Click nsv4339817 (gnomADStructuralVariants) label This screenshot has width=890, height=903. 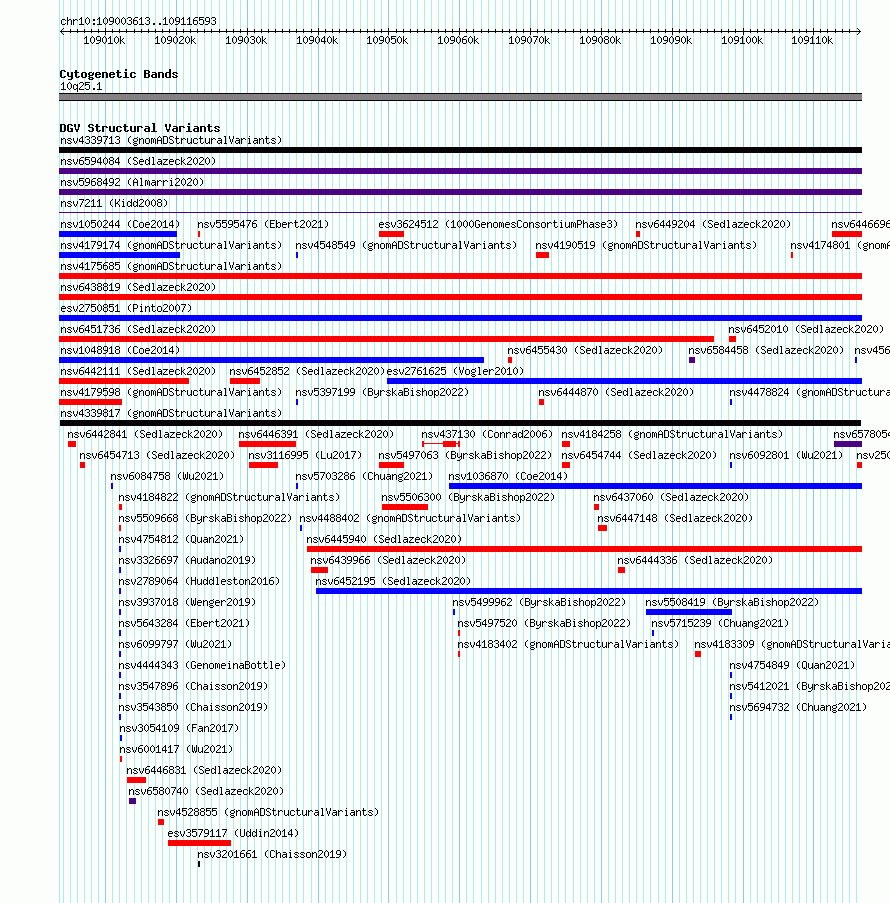[x=171, y=413]
